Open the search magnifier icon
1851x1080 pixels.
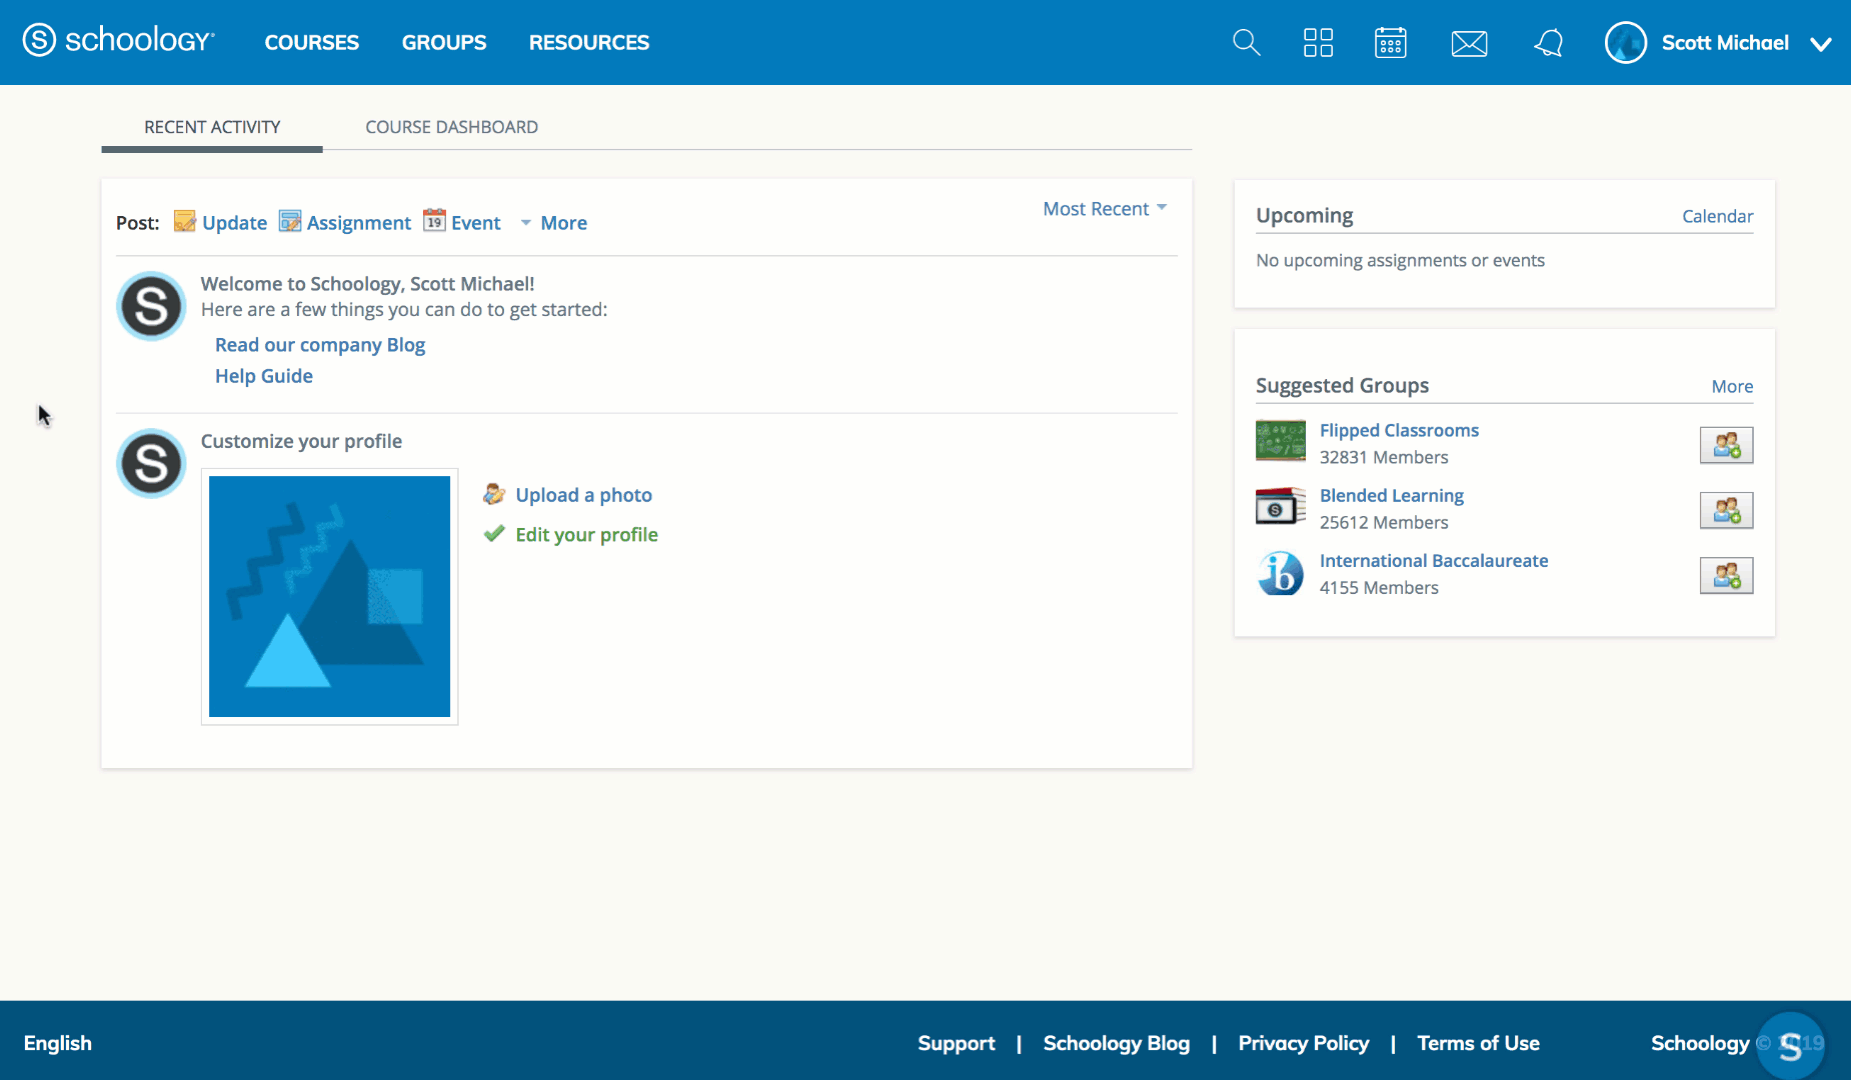pyautogui.click(x=1246, y=42)
